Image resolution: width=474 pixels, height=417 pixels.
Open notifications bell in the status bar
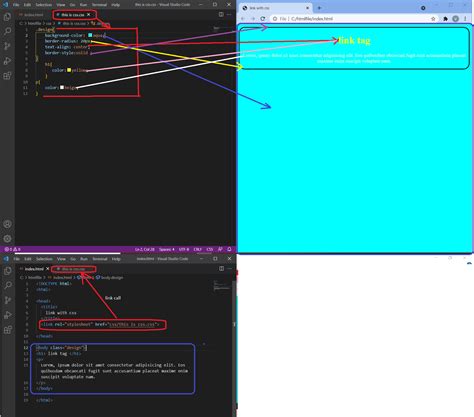click(229, 249)
